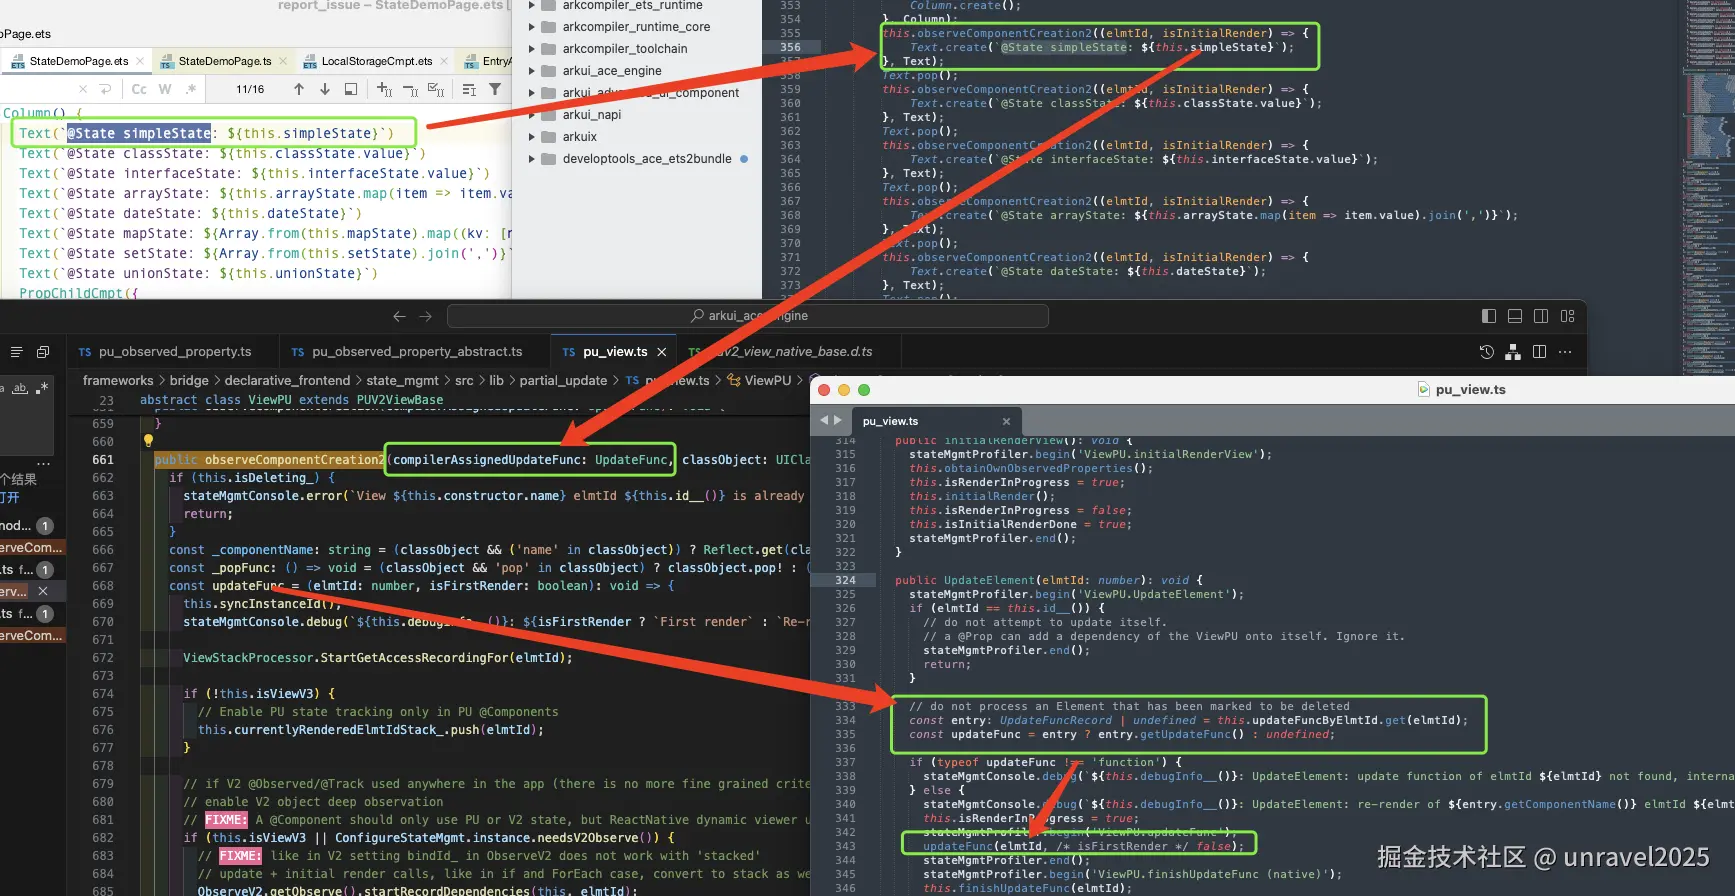
Task: Open search filter funnel icon
Action: click(x=495, y=89)
